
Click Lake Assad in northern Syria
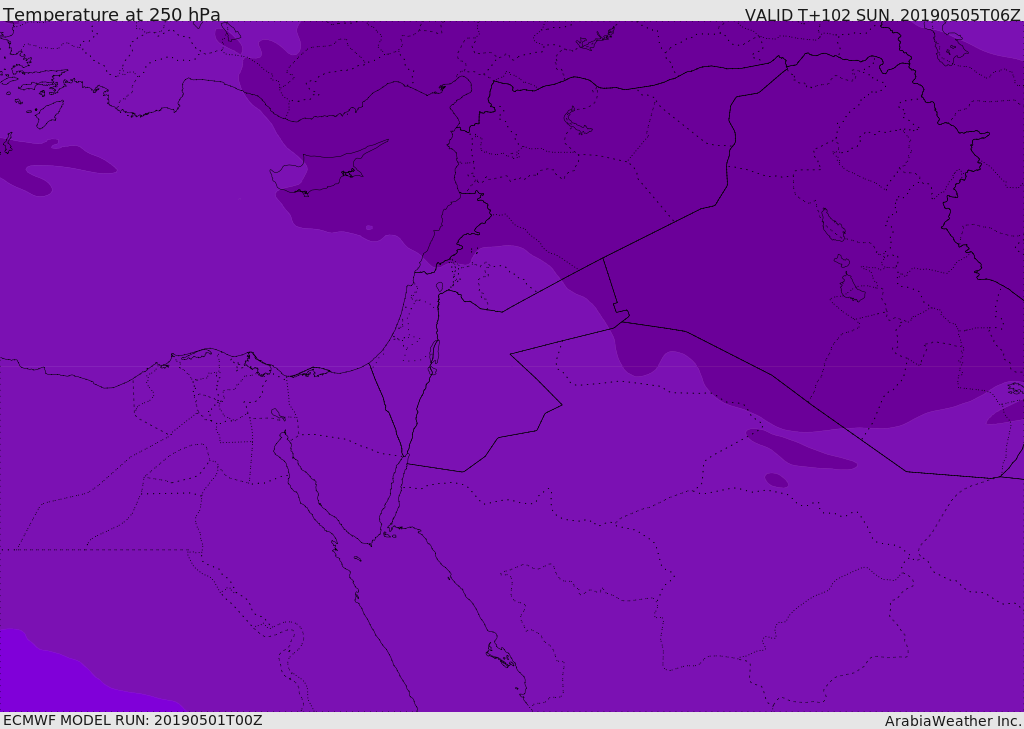[x=577, y=120]
